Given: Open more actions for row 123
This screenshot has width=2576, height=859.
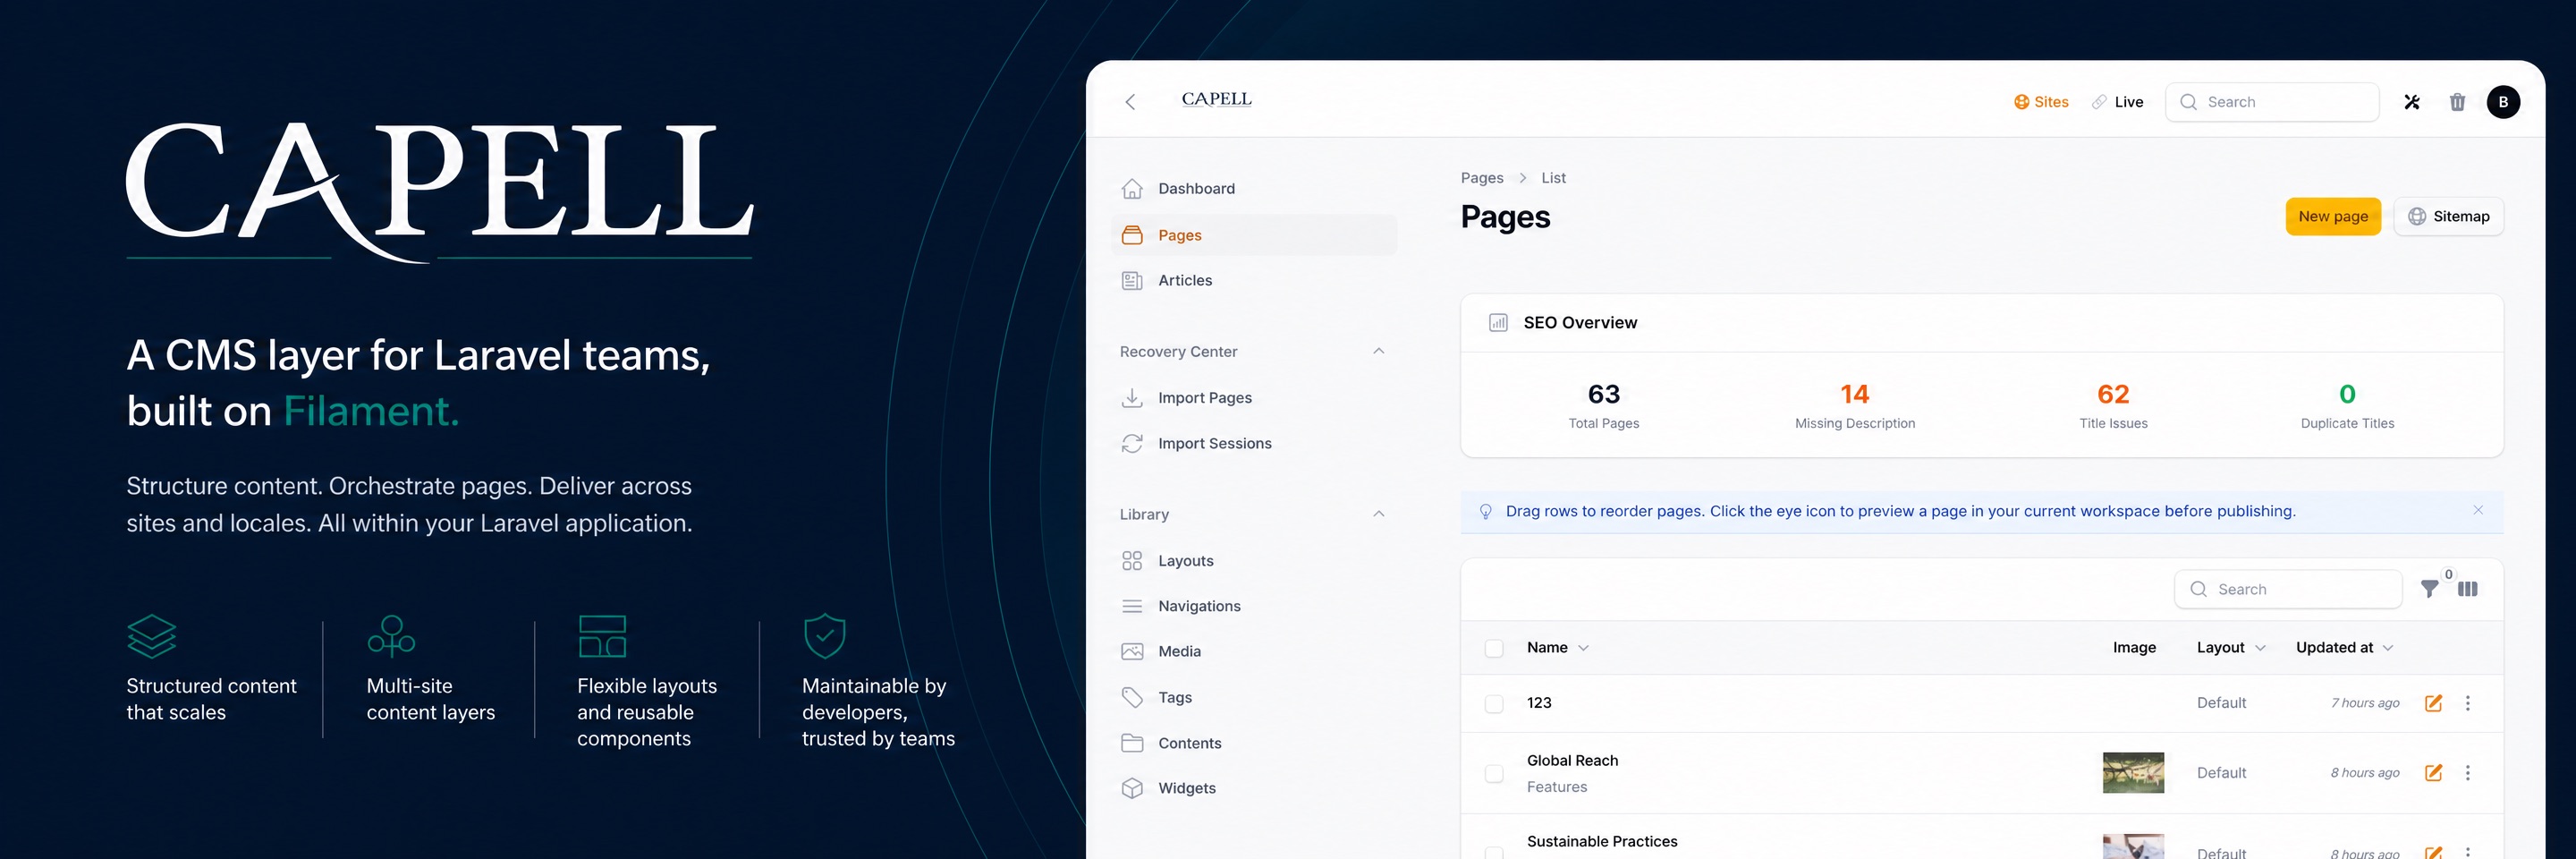Looking at the screenshot, I should coord(2468,703).
